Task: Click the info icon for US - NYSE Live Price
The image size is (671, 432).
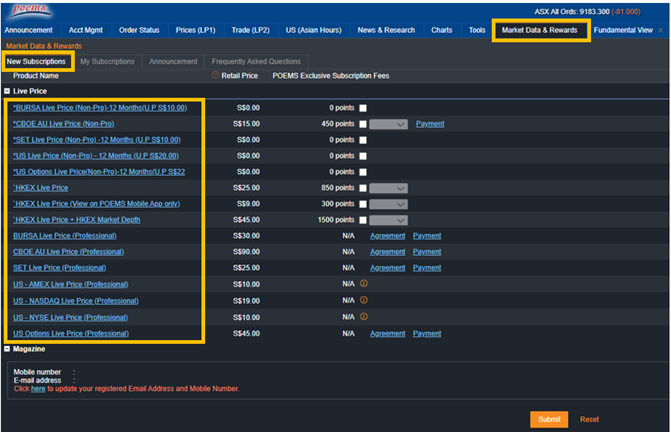Action: [x=364, y=317]
